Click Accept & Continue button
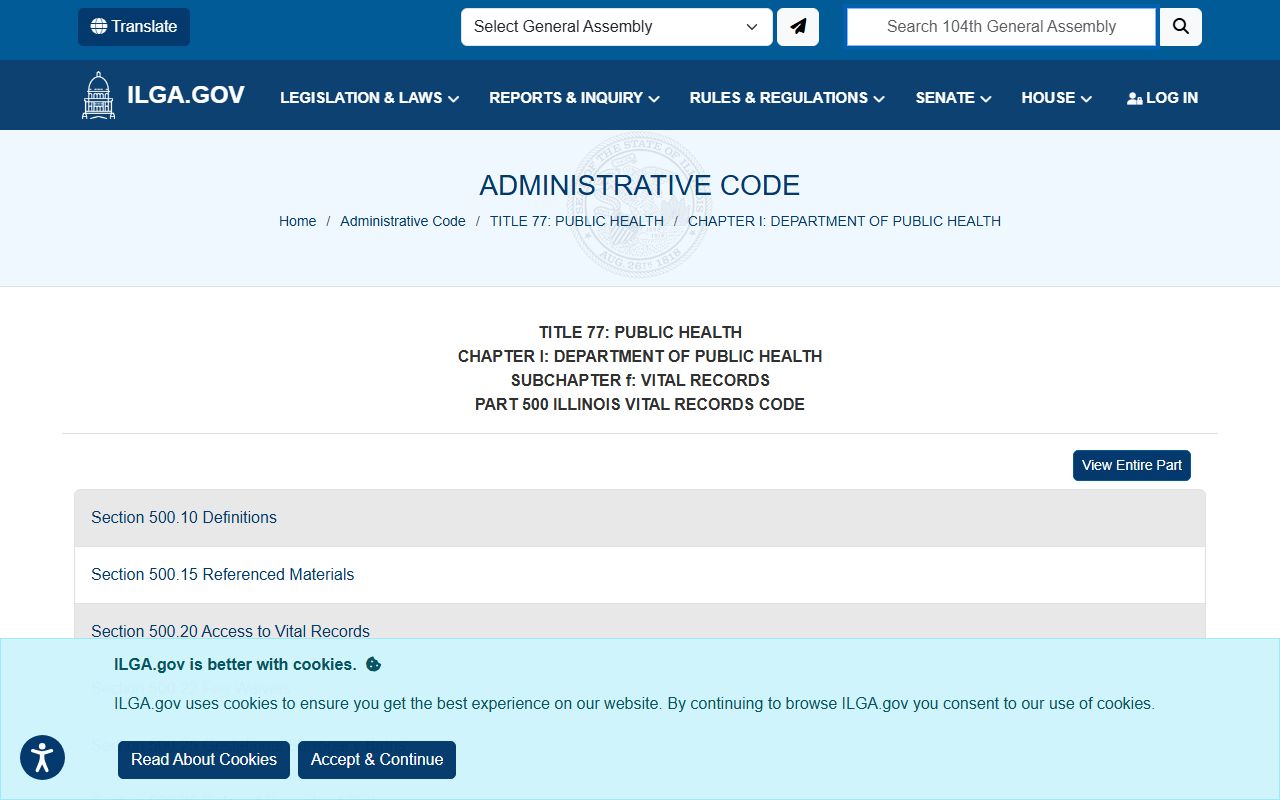Screen dimensions: 1280x800 (377, 760)
